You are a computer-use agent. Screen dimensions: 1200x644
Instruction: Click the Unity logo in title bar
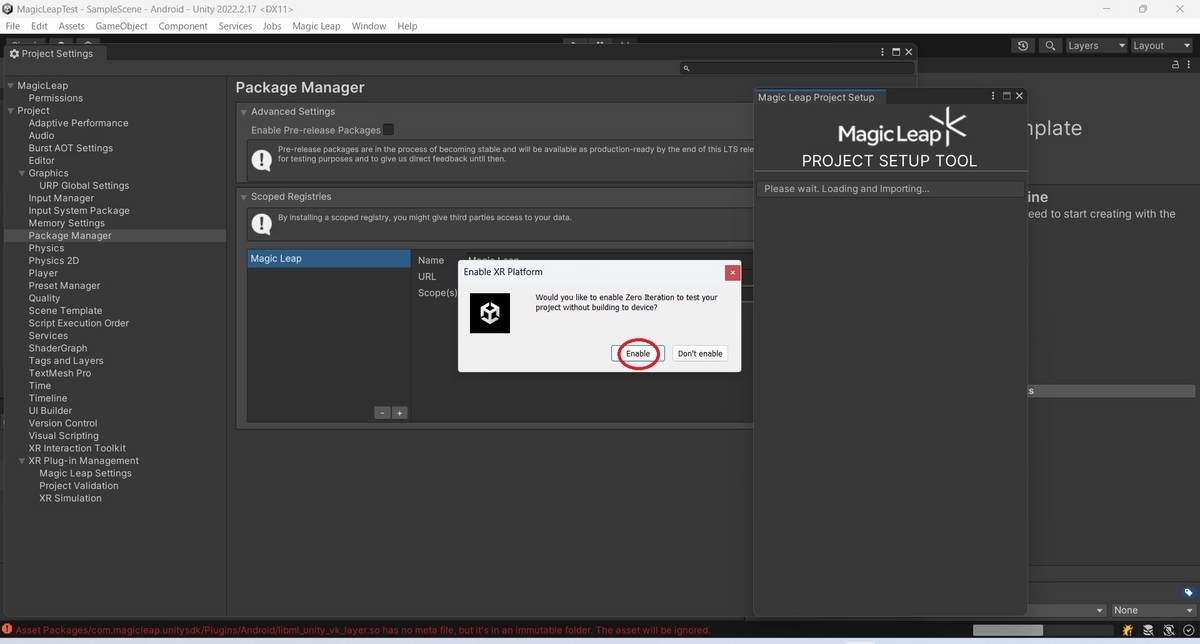tap(8, 9)
